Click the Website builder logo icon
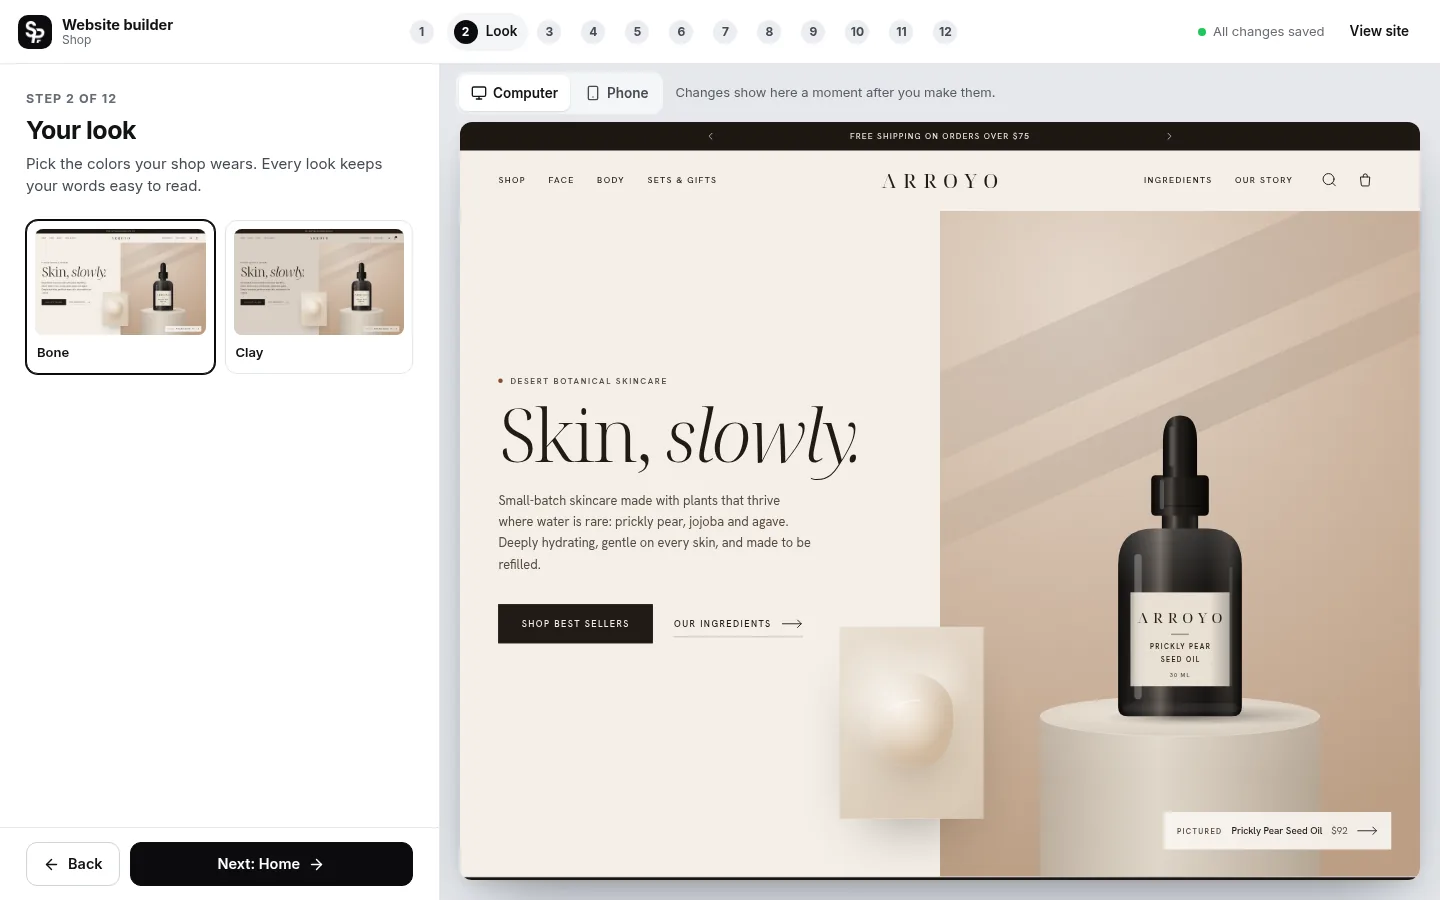Viewport: 1440px width, 900px height. click(35, 32)
